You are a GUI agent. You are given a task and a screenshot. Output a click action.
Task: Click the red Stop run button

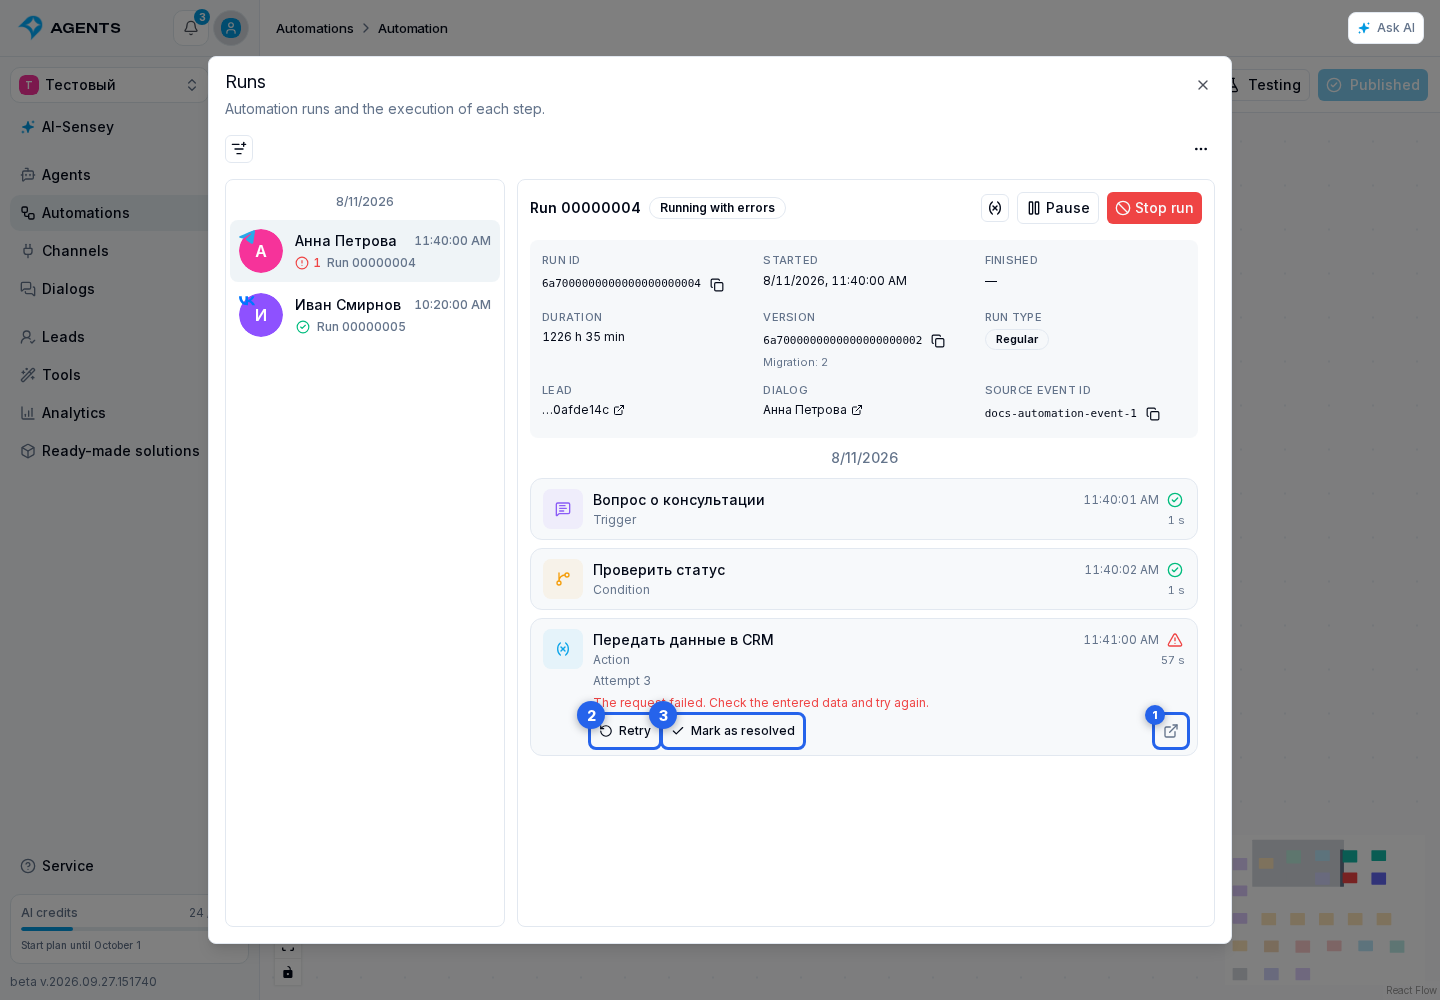[1154, 208]
